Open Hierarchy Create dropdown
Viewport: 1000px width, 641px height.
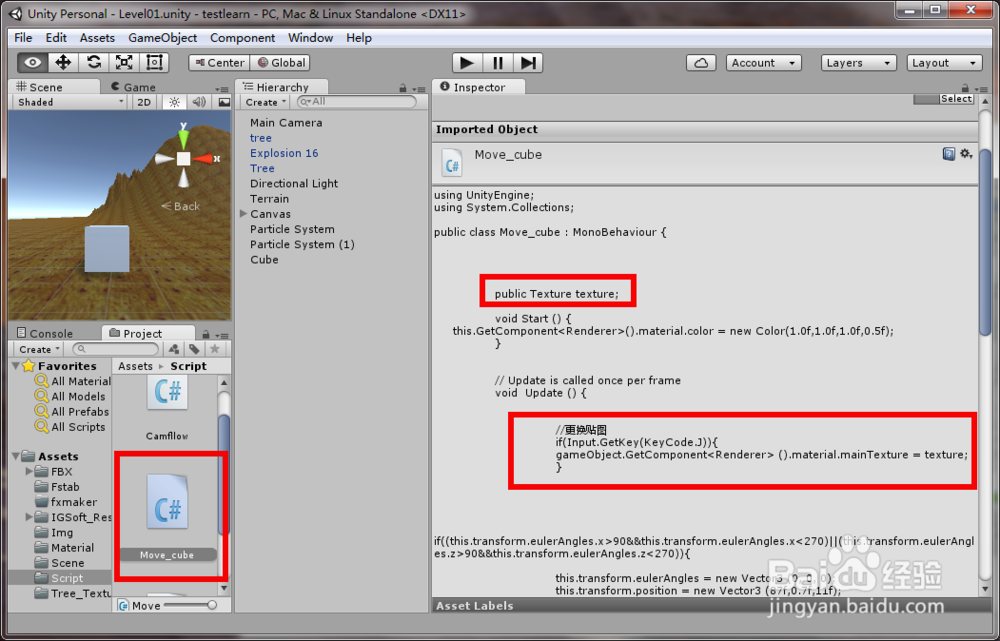(265, 102)
